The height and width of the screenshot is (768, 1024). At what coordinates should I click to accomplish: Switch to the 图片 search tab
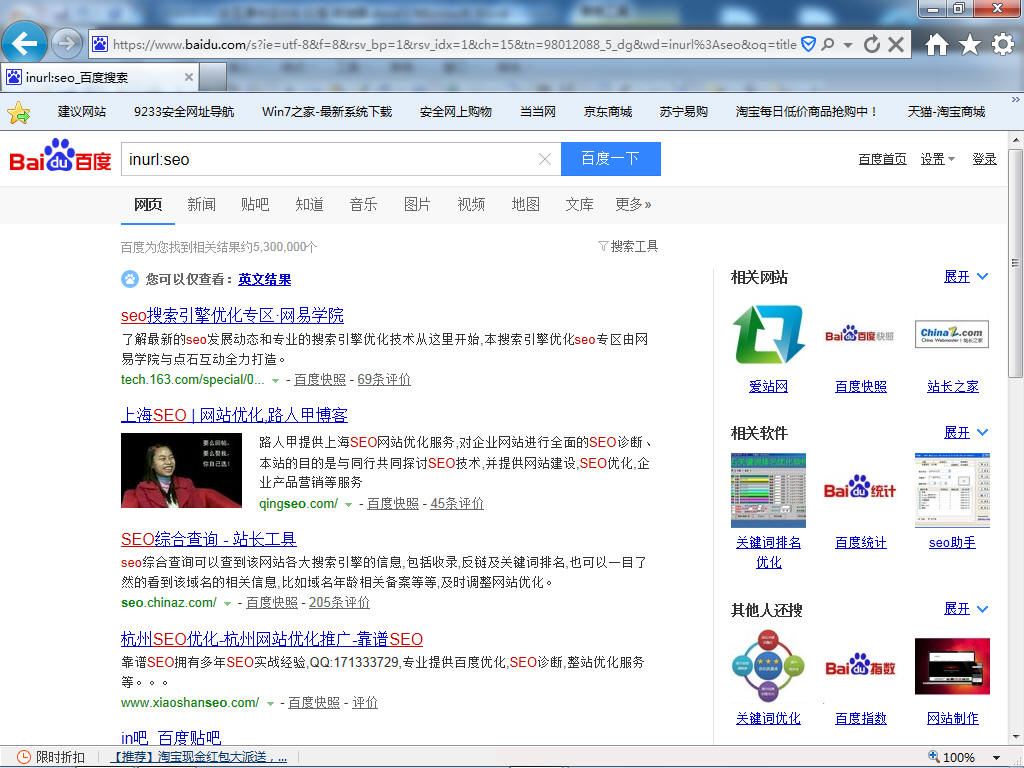point(417,204)
